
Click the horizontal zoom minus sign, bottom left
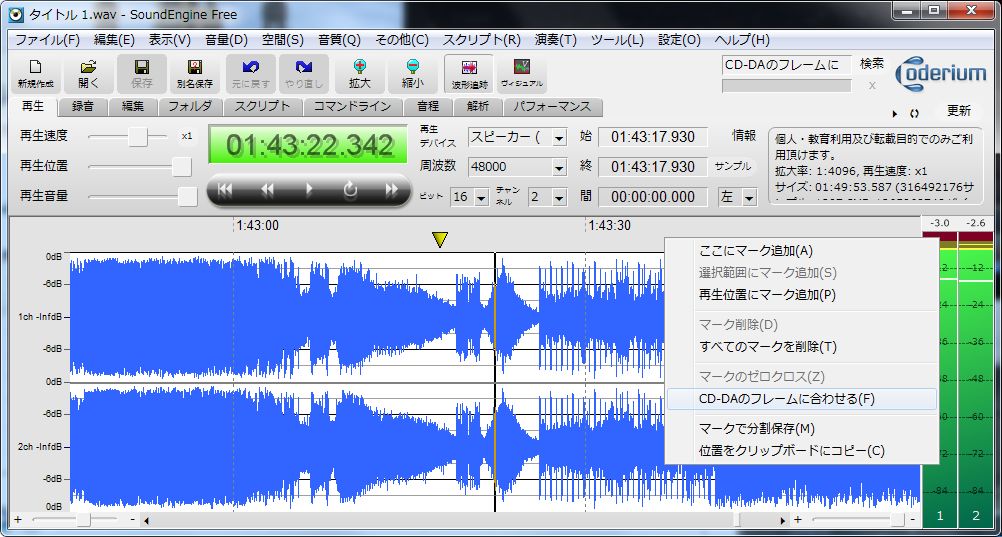(x=132, y=520)
